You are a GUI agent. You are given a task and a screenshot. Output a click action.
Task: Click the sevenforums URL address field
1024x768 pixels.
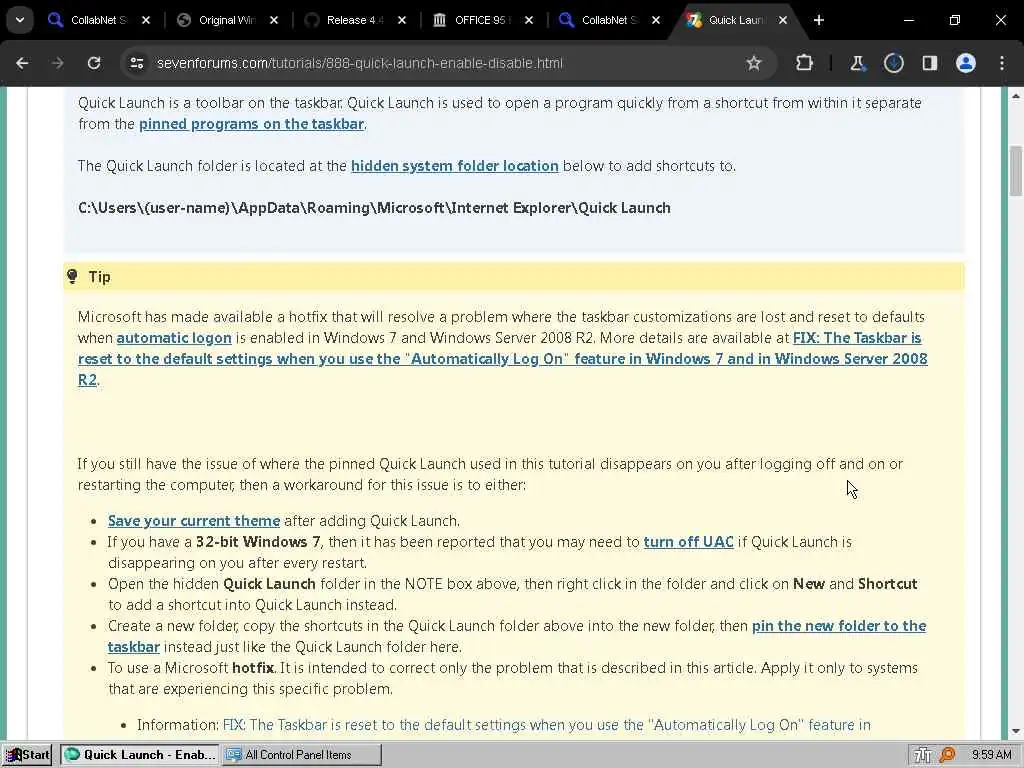[360, 63]
